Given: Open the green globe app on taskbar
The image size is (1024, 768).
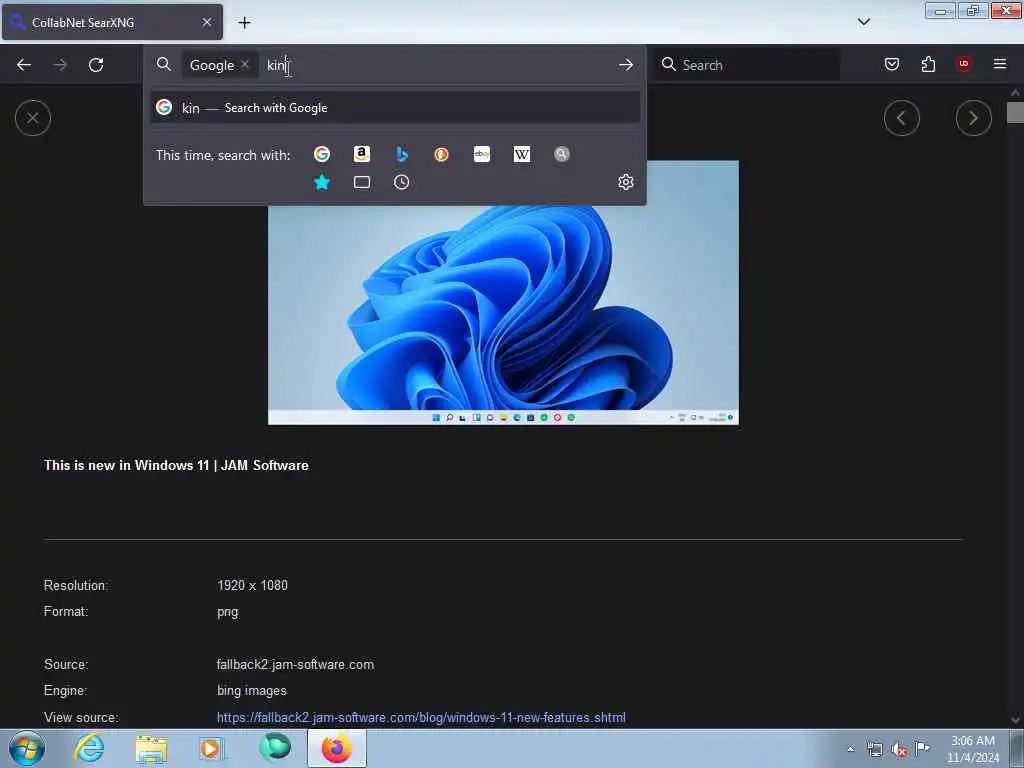Looking at the screenshot, I should (x=274, y=748).
